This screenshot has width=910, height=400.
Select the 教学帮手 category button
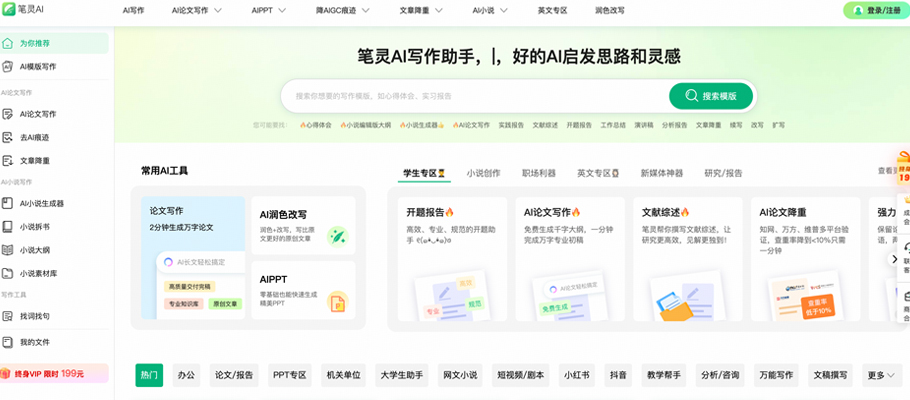(664, 375)
